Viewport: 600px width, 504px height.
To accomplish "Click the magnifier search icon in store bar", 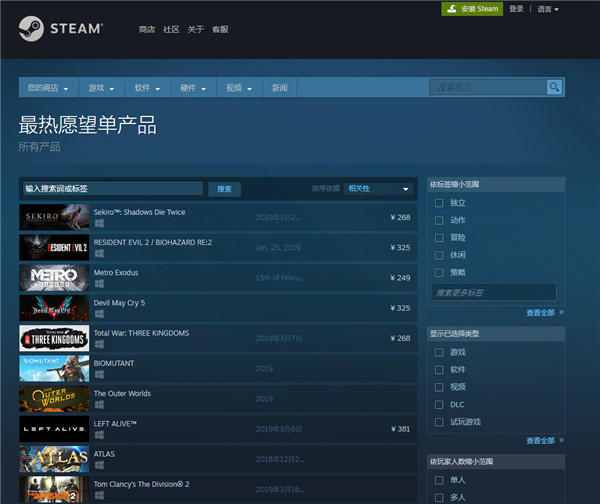I will point(554,88).
